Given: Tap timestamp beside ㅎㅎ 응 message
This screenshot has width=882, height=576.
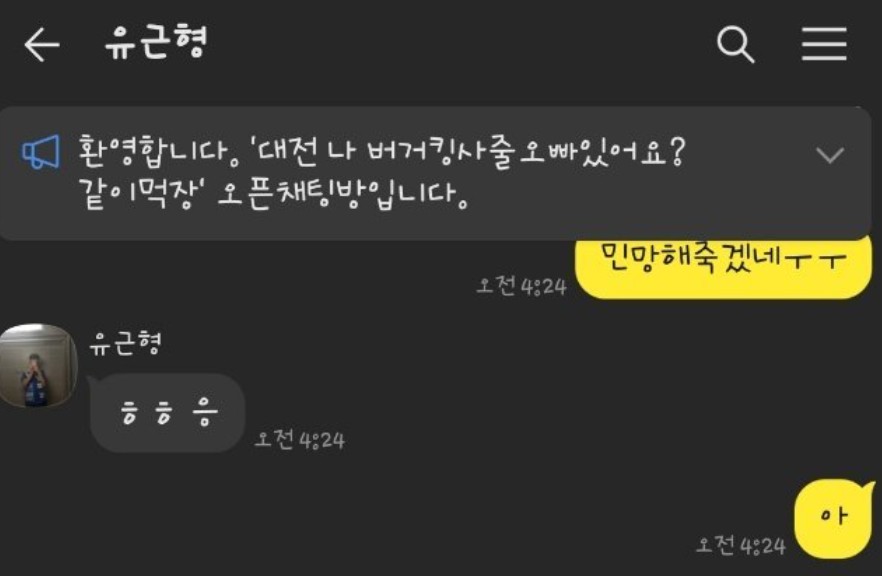Looking at the screenshot, I should 300,440.
